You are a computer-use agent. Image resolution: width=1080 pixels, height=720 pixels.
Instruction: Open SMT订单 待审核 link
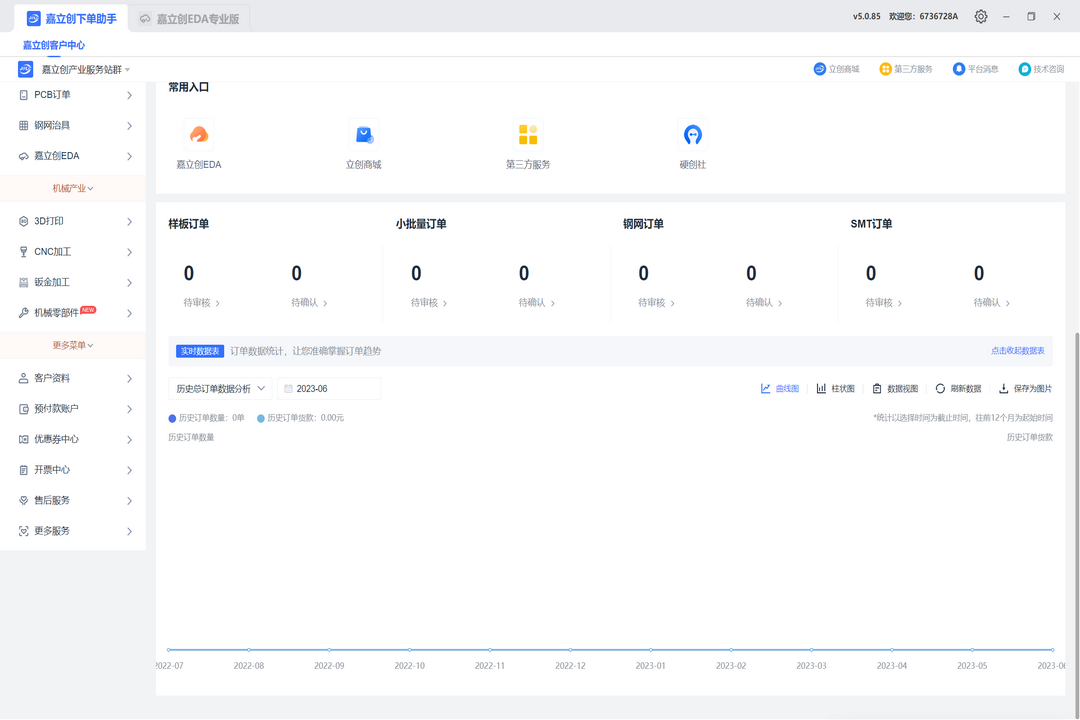(x=884, y=302)
